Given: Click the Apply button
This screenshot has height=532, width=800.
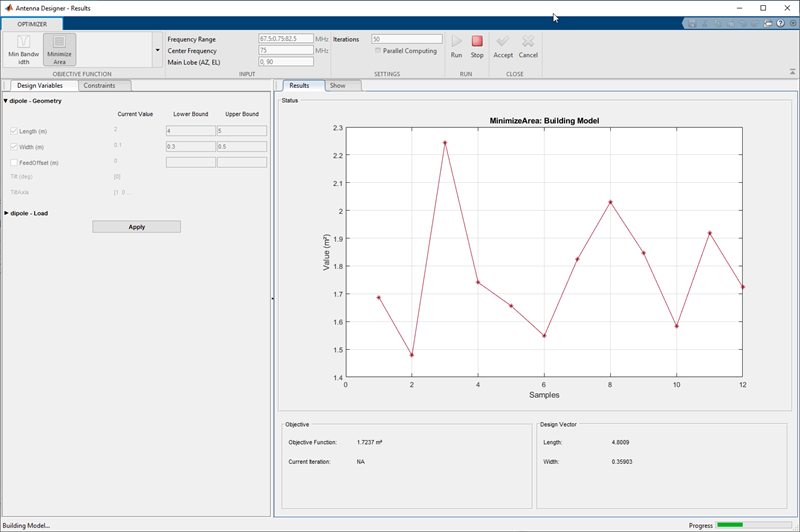Looking at the screenshot, I should [x=137, y=227].
